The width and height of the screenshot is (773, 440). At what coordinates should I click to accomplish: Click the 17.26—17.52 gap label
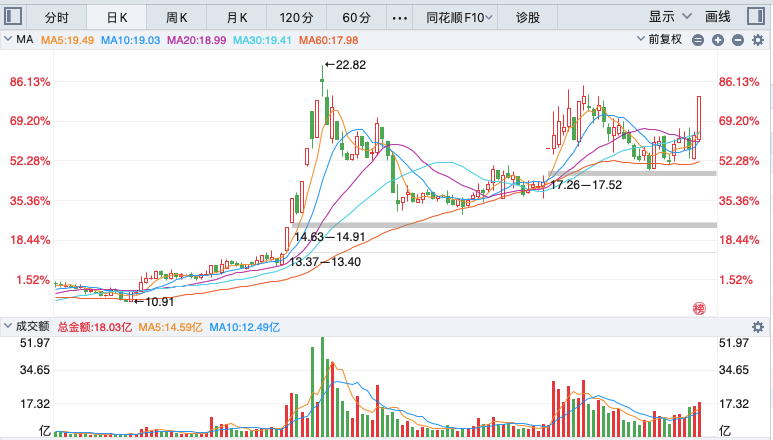pyautogui.click(x=586, y=185)
